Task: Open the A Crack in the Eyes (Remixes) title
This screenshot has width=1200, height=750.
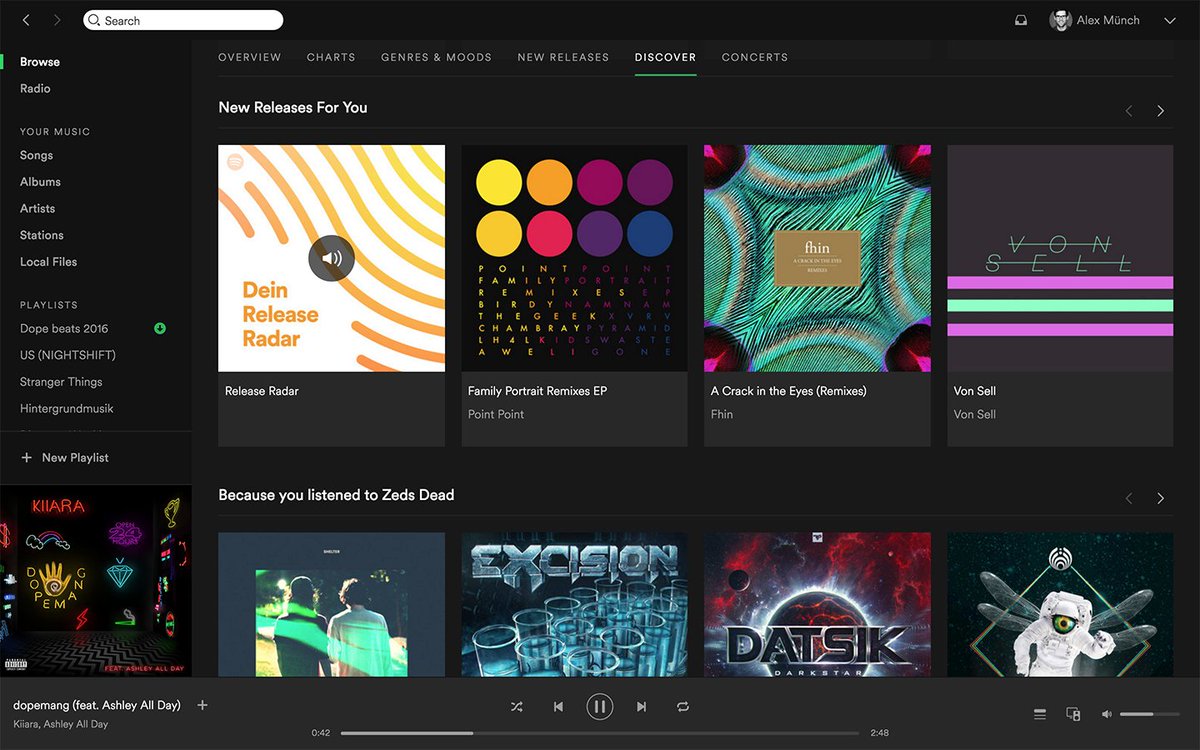Action: tap(788, 391)
